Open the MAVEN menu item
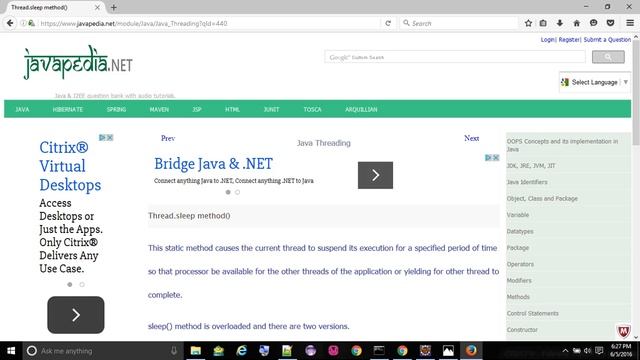 click(159, 109)
